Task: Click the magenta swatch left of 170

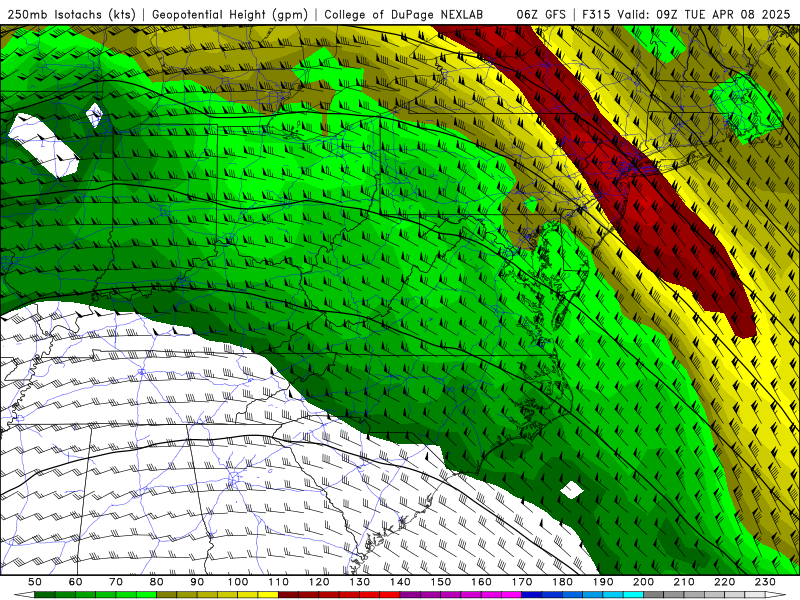Action: pos(512,595)
